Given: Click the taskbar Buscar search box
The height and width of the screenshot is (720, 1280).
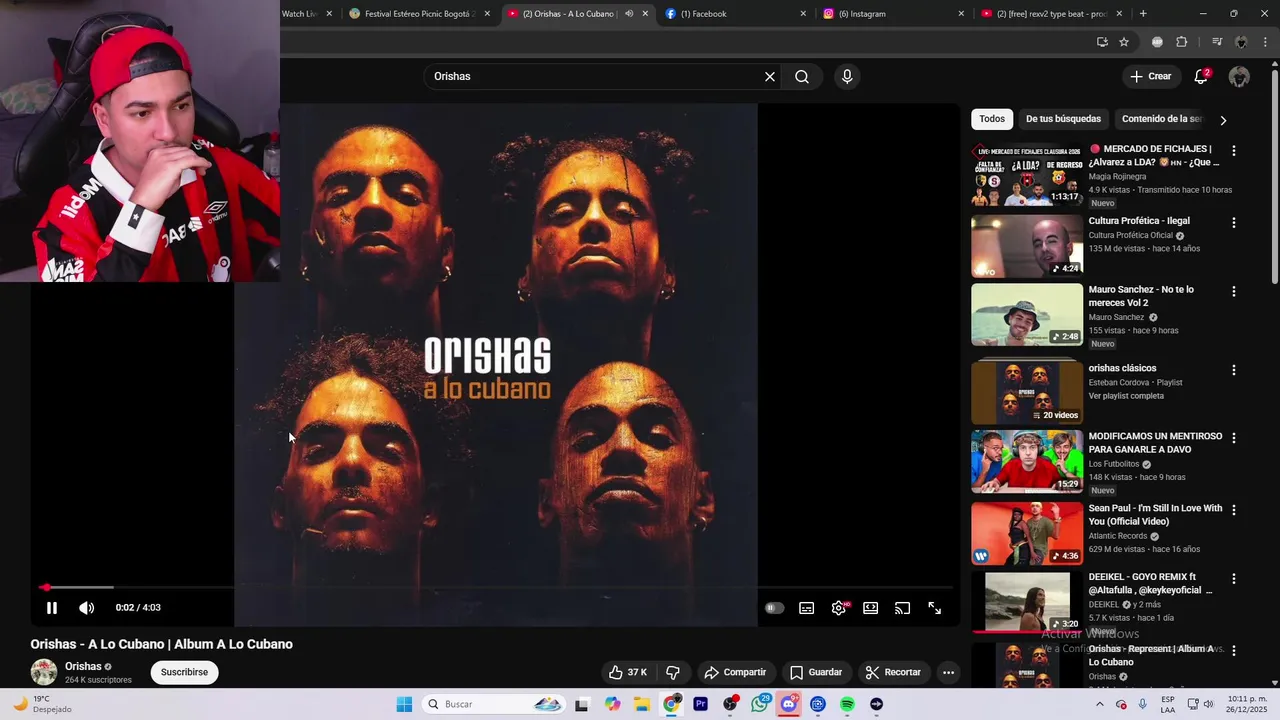Looking at the screenshot, I should 493,704.
